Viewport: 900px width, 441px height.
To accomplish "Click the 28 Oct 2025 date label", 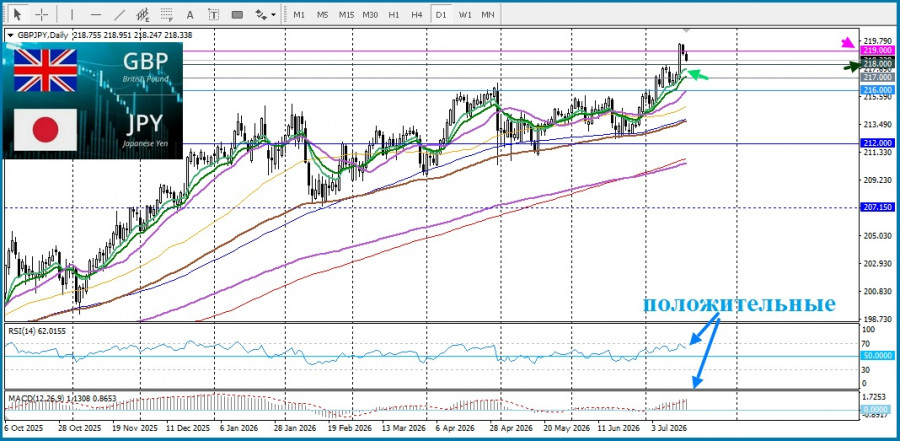I will pos(79,428).
